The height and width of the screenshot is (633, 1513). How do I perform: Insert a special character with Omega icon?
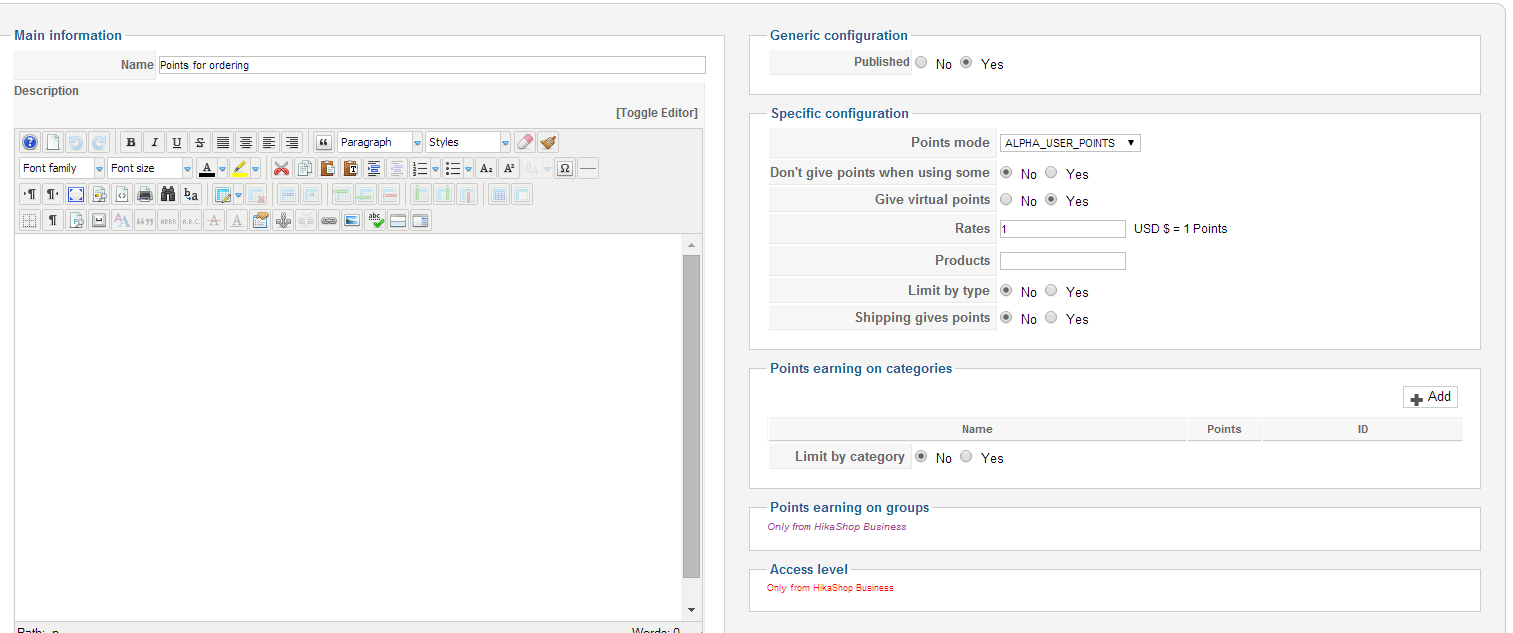pyautogui.click(x=565, y=168)
